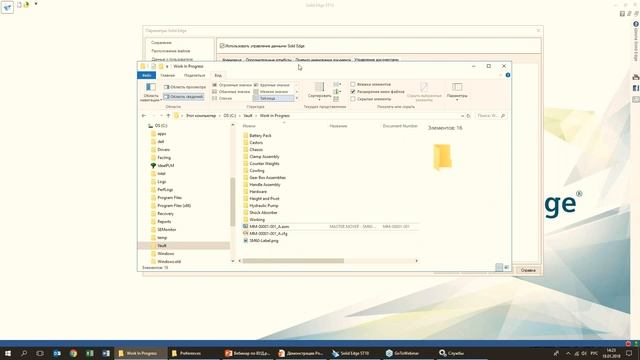This screenshot has height=360, width=640.
Task: Expand the layout gallery's more arrow
Action: (x=297, y=98)
